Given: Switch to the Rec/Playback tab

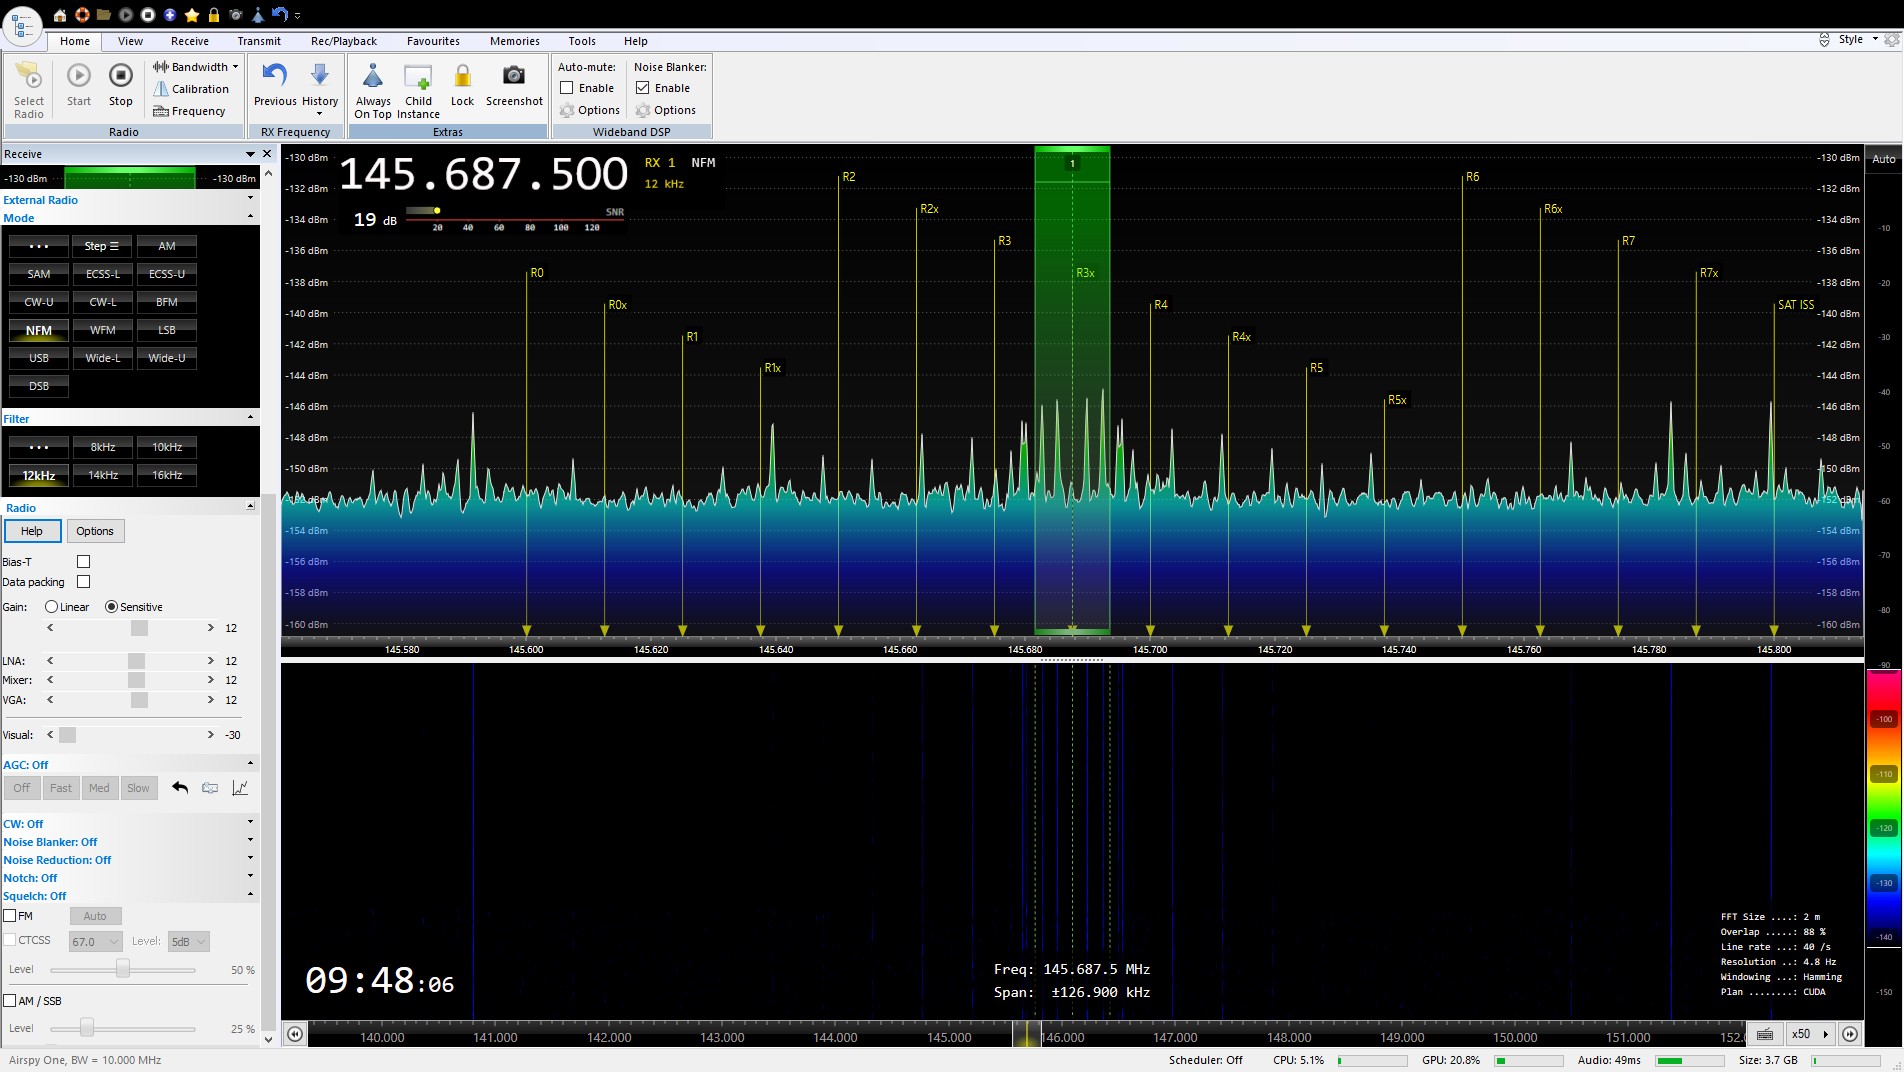Looking at the screenshot, I should (x=343, y=41).
